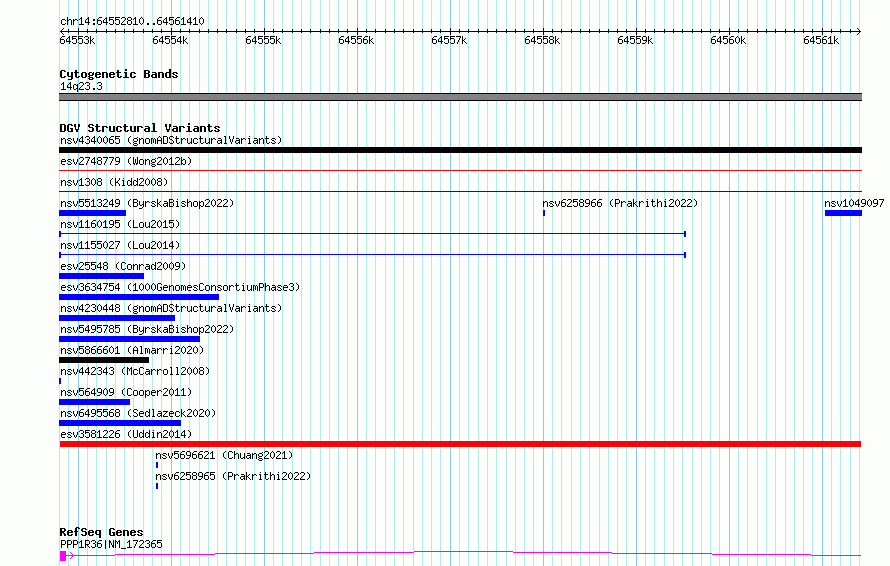Click the 64561k ruler tick label
Viewport: 890px width, 566px height.
coord(821,41)
